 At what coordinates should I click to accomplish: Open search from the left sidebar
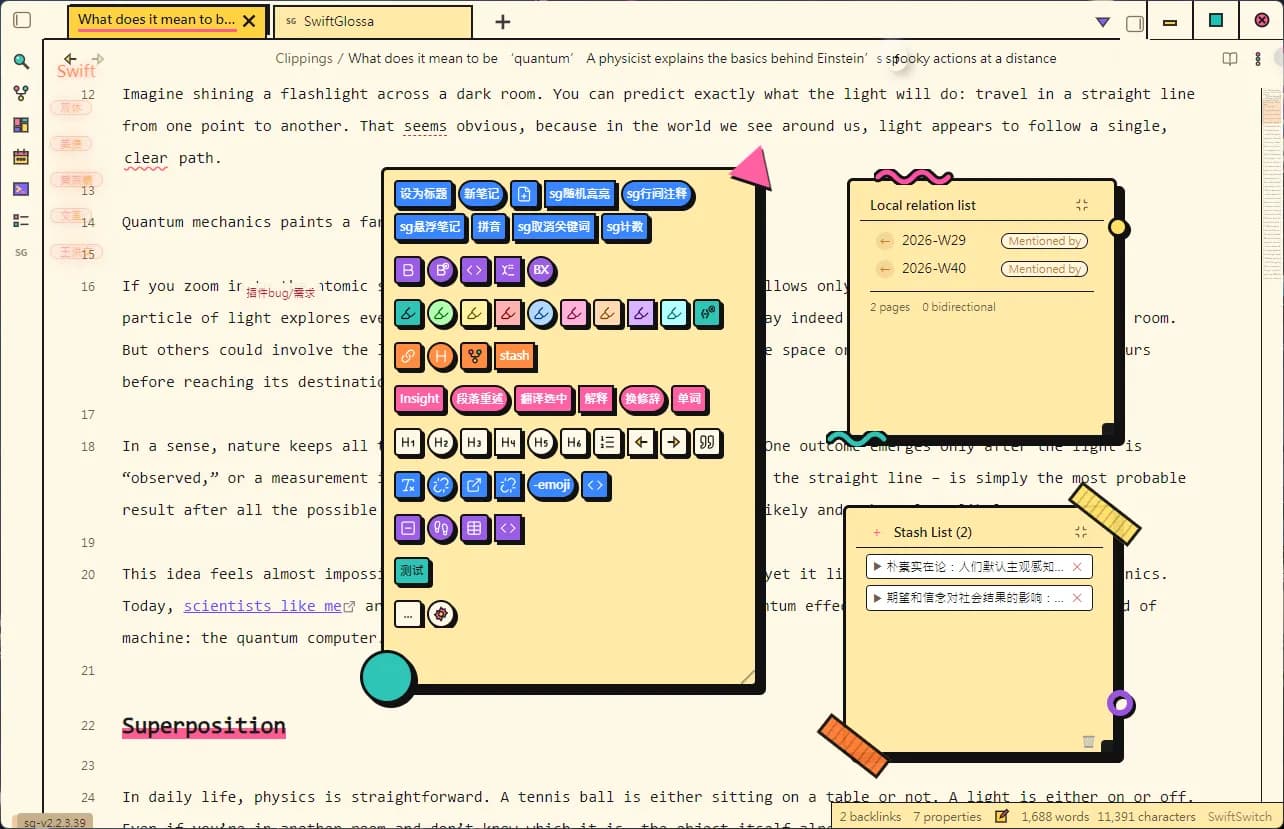tap(21, 61)
